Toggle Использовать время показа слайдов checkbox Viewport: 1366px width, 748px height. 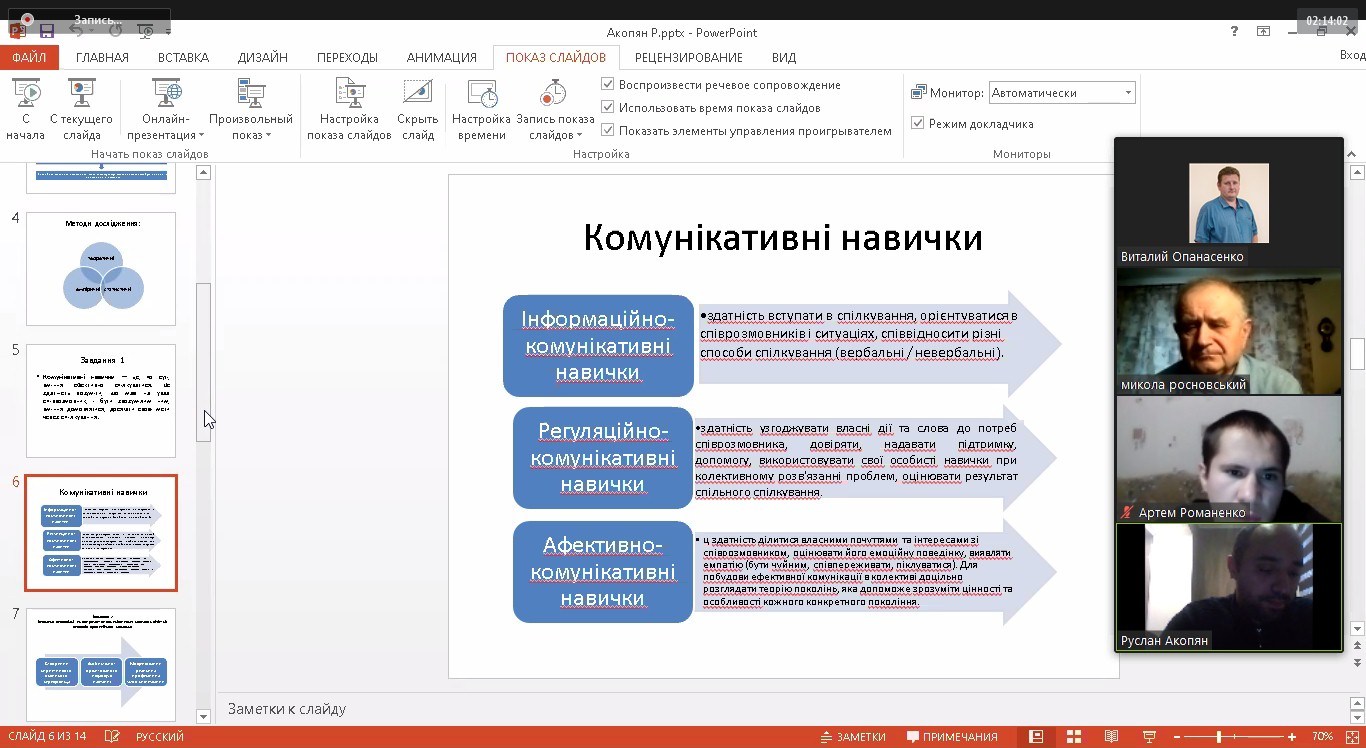pyautogui.click(x=608, y=107)
